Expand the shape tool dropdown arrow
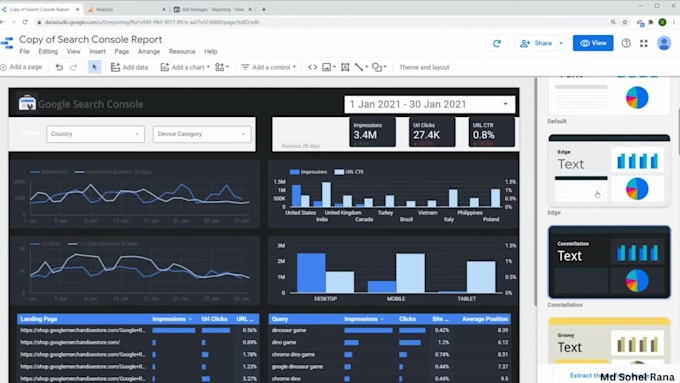 point(385,67)
